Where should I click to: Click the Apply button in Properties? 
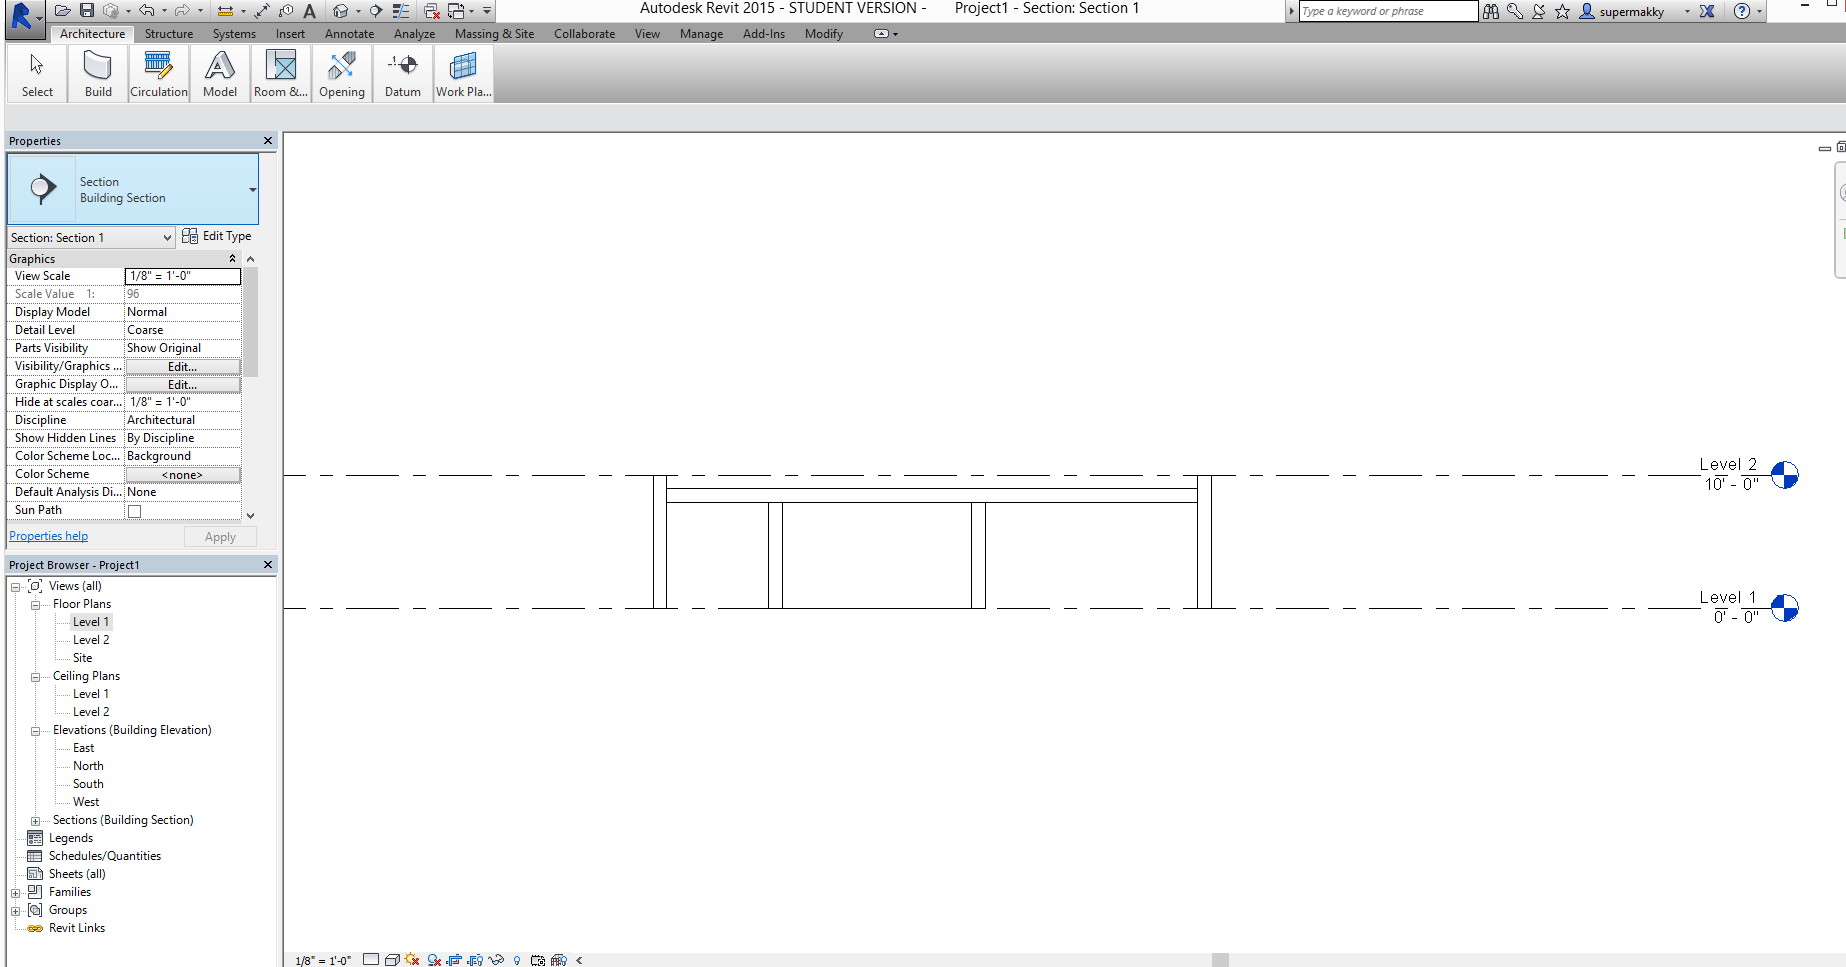point(220,537)
